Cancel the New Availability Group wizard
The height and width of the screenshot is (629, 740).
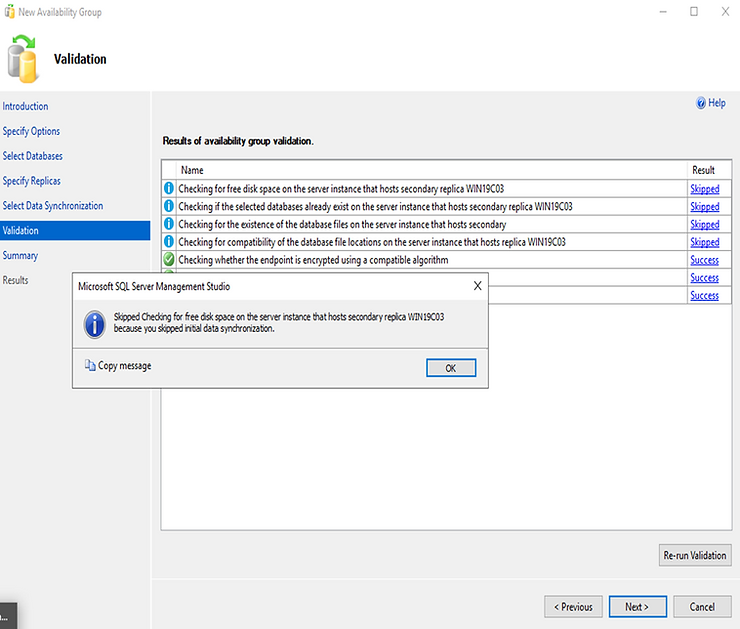coord(702,606)
